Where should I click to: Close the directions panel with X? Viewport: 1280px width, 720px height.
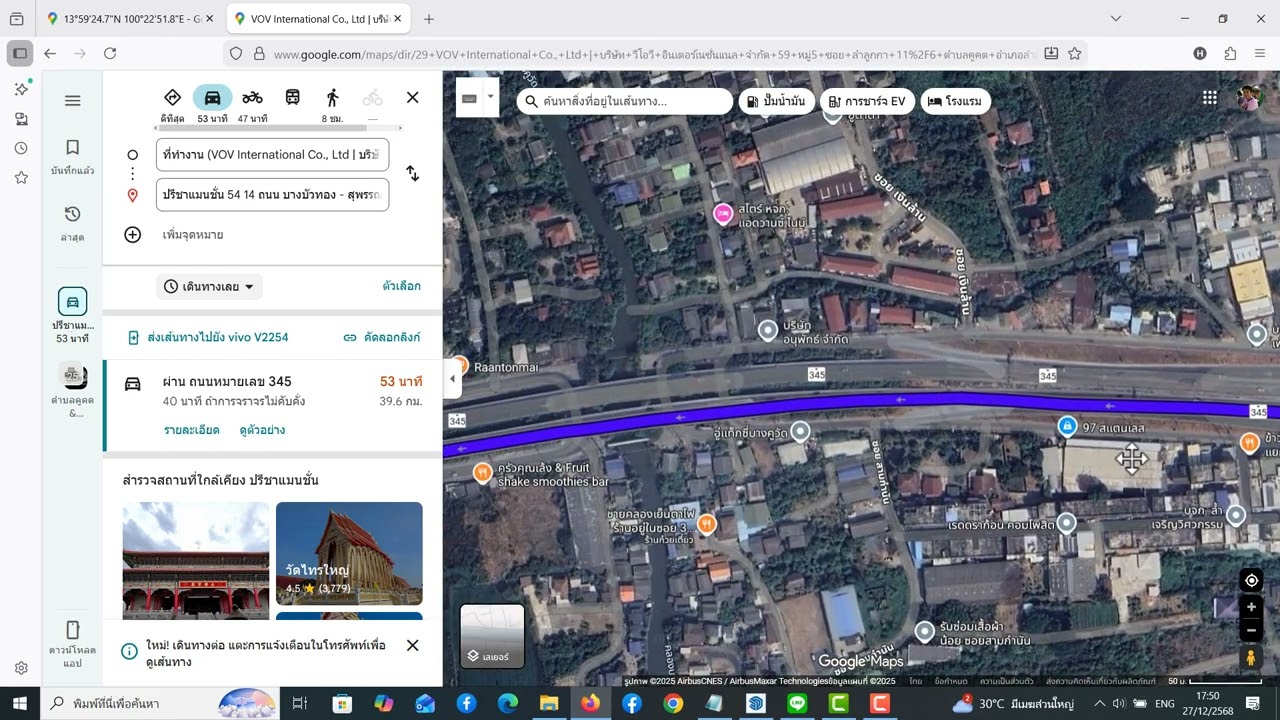point(412,98)
